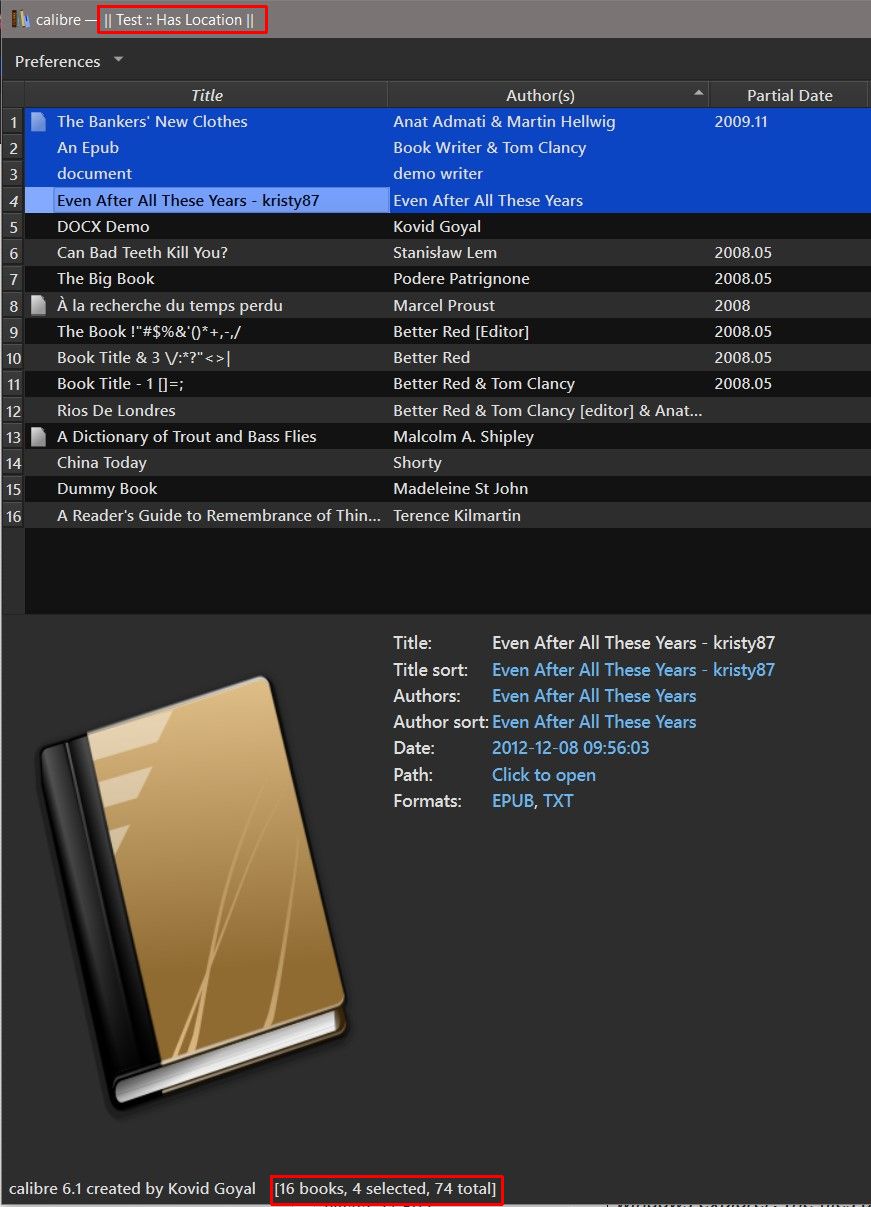Image resolution: width=871 pixels, height=1207 pixels.
Task: Select the book 'The Bankers' New Clothes'
Action: 152,122
